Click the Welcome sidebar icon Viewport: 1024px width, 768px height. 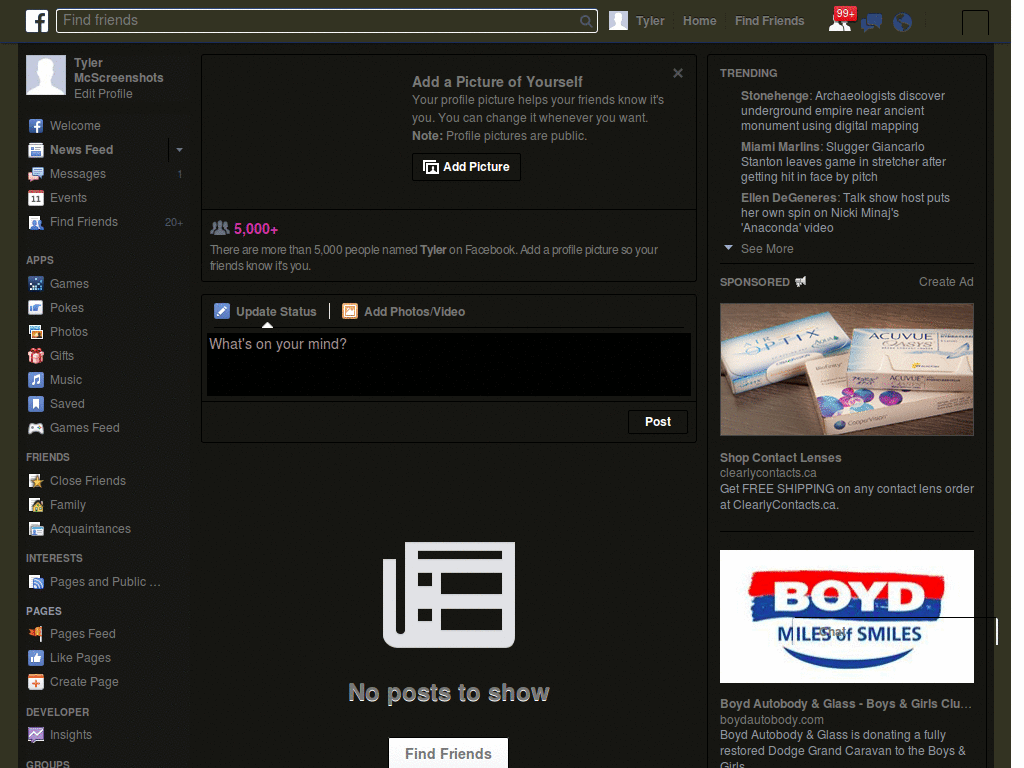pyautogui.click(x=36, y=126)
